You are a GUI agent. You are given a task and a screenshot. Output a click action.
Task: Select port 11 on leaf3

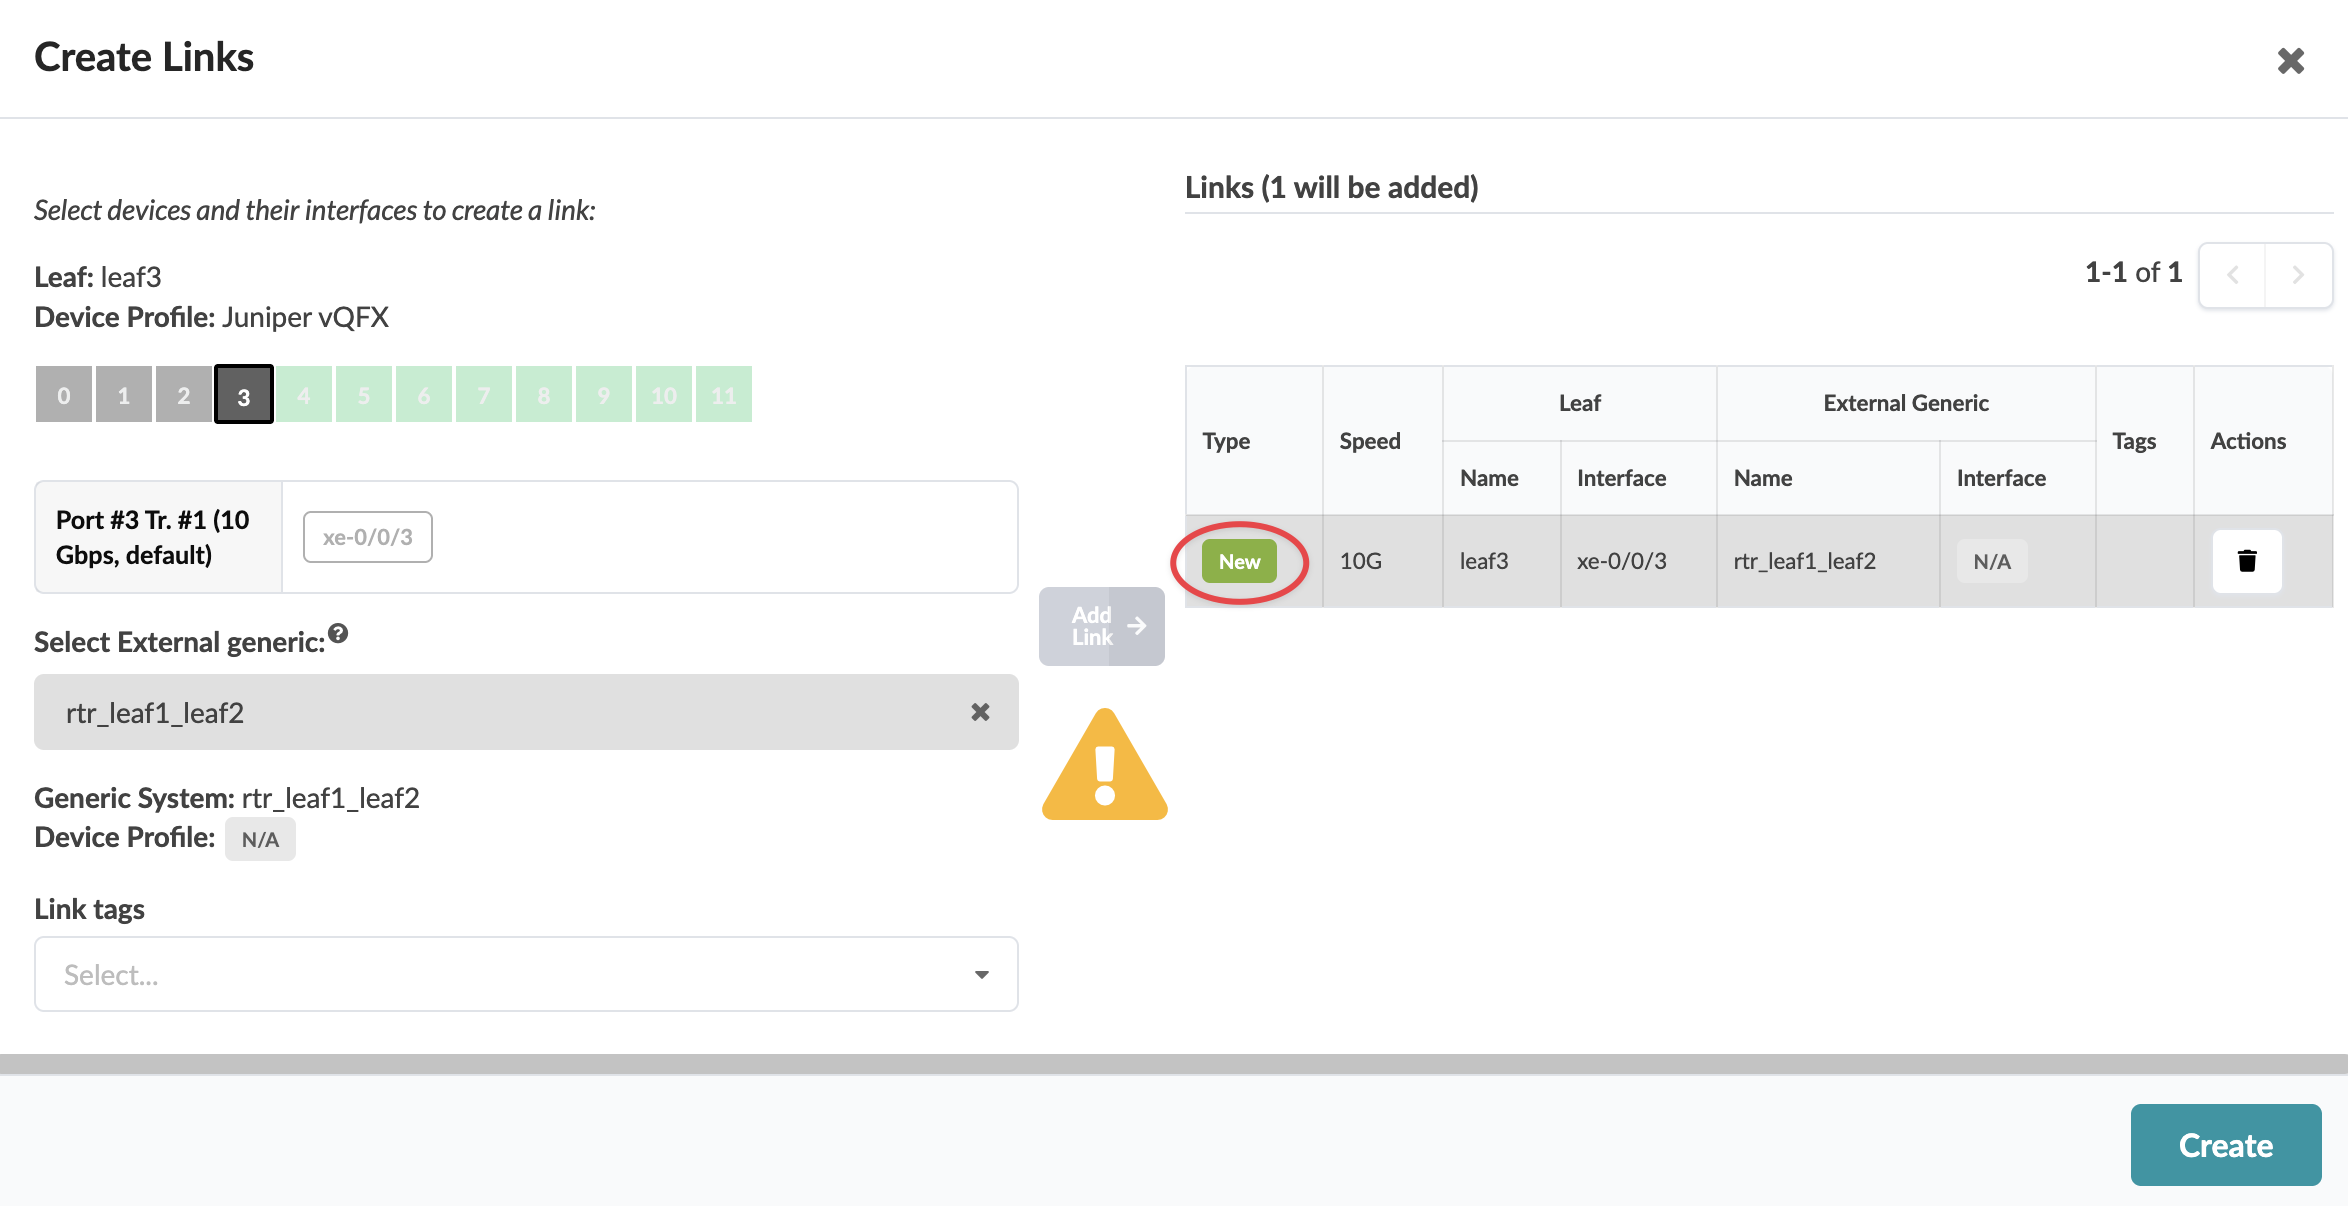click(x=723, y=395)
